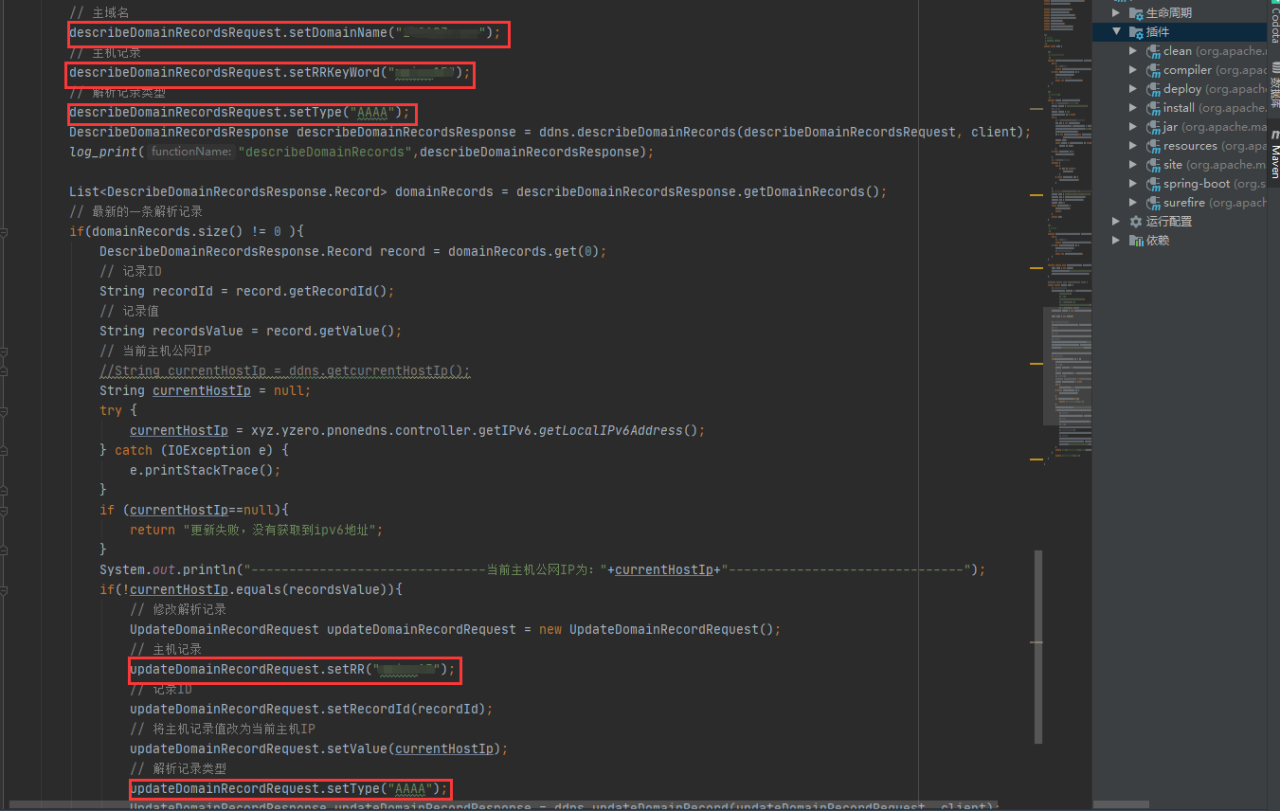
Task: Collapse the 插件 plugins tree node
Action: coord(1117,32)
